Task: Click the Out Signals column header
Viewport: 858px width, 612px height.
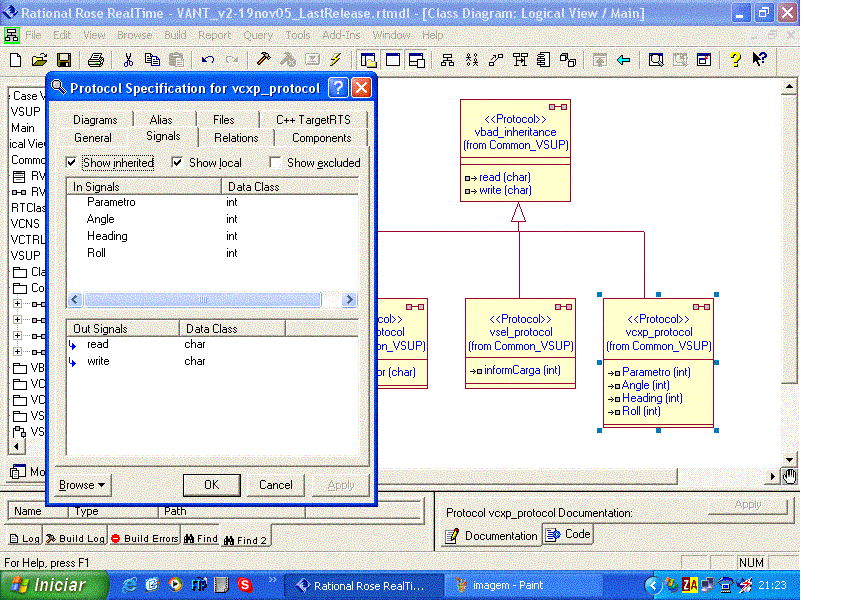Action: coord(123,328)
